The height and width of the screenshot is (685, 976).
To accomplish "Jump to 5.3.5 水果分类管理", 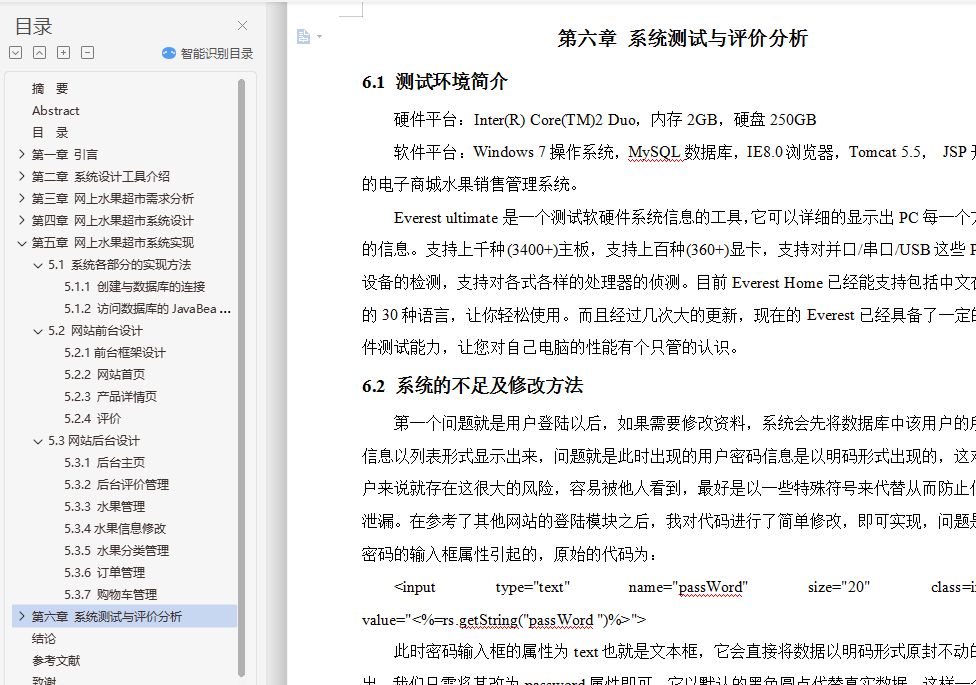I will (116, 550).
